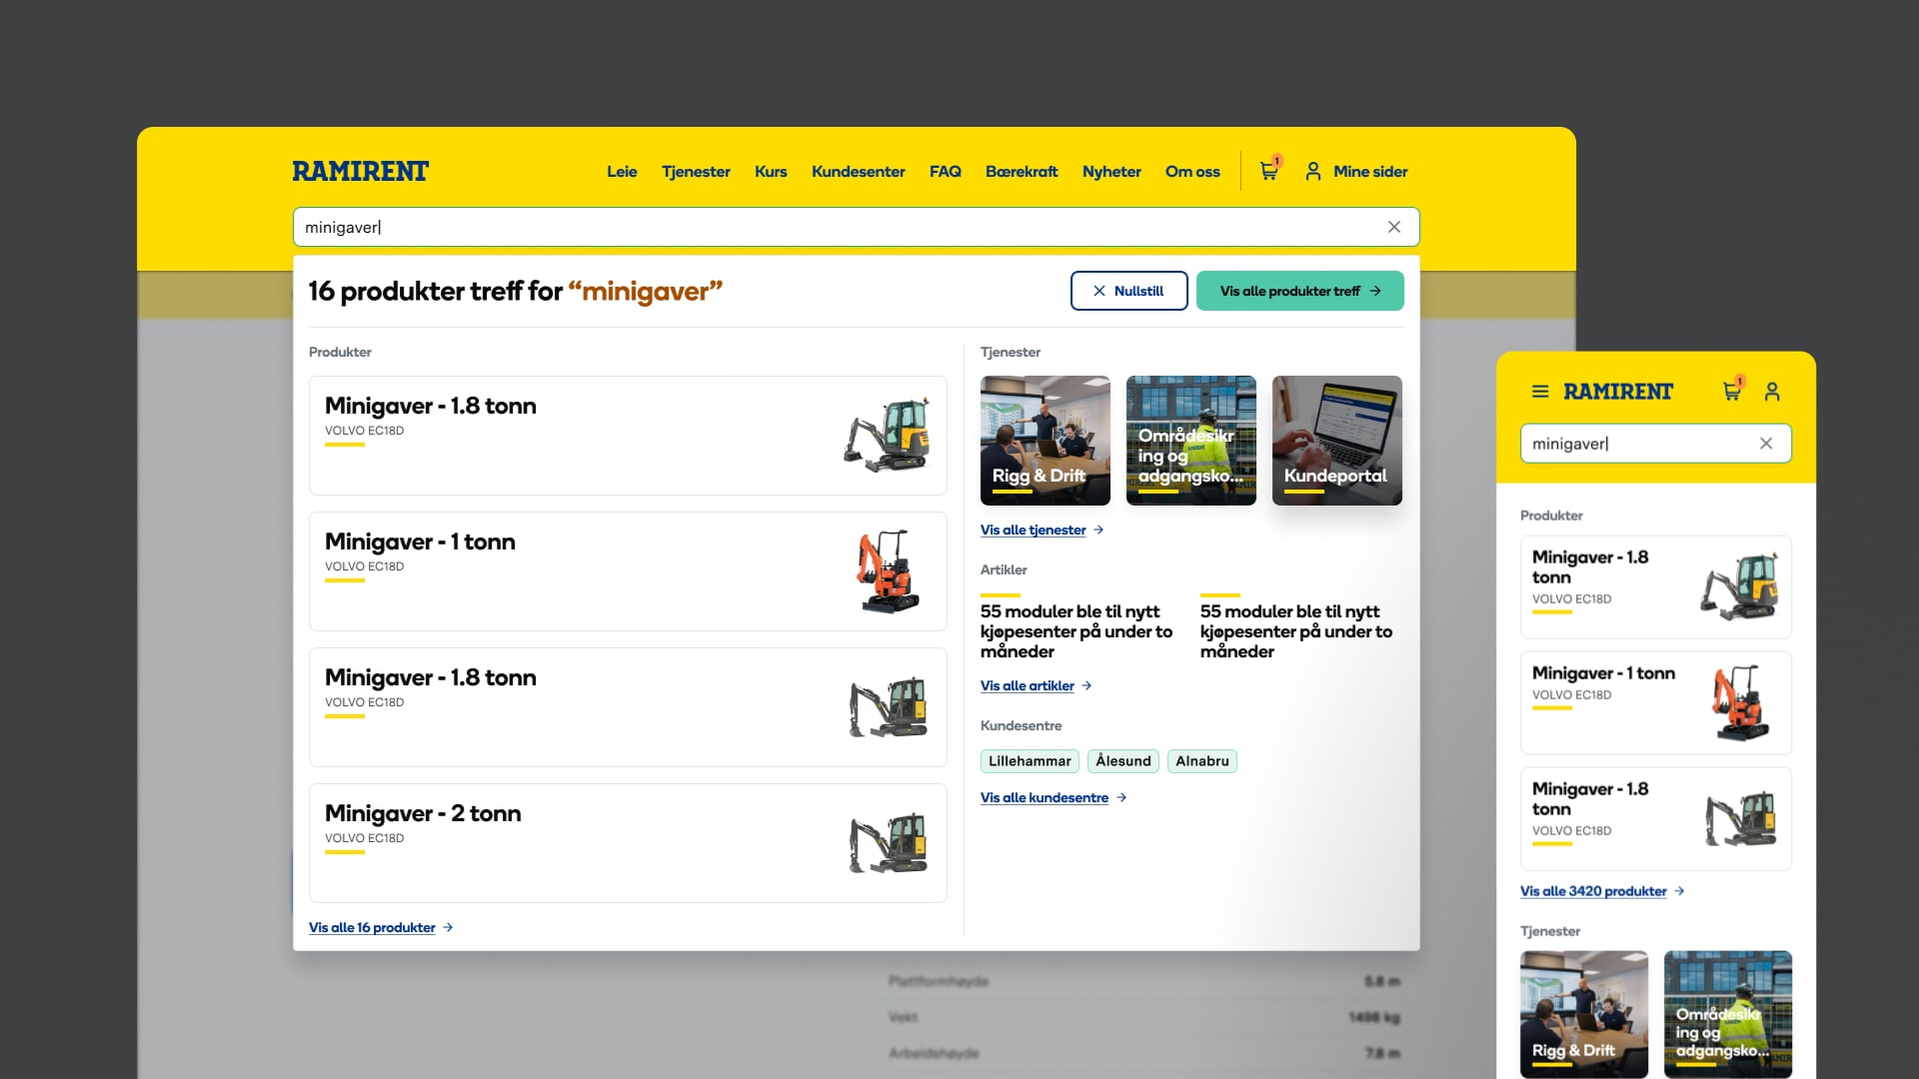The image size is (1919, 1079).
Task: Open Områdesikring card in mobile view
Action: 1728,1014
